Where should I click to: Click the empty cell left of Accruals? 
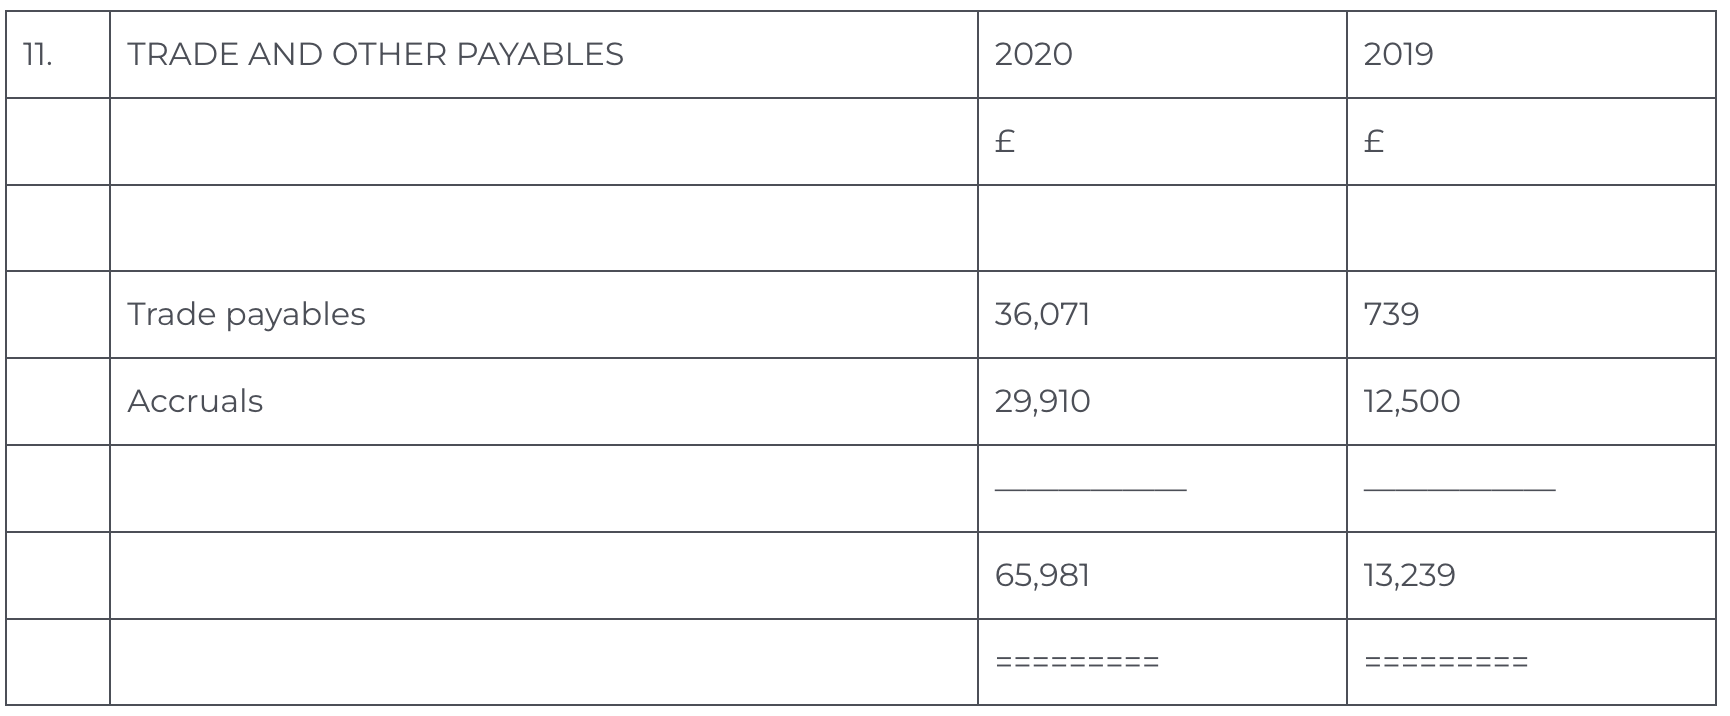tap(58, 401)
